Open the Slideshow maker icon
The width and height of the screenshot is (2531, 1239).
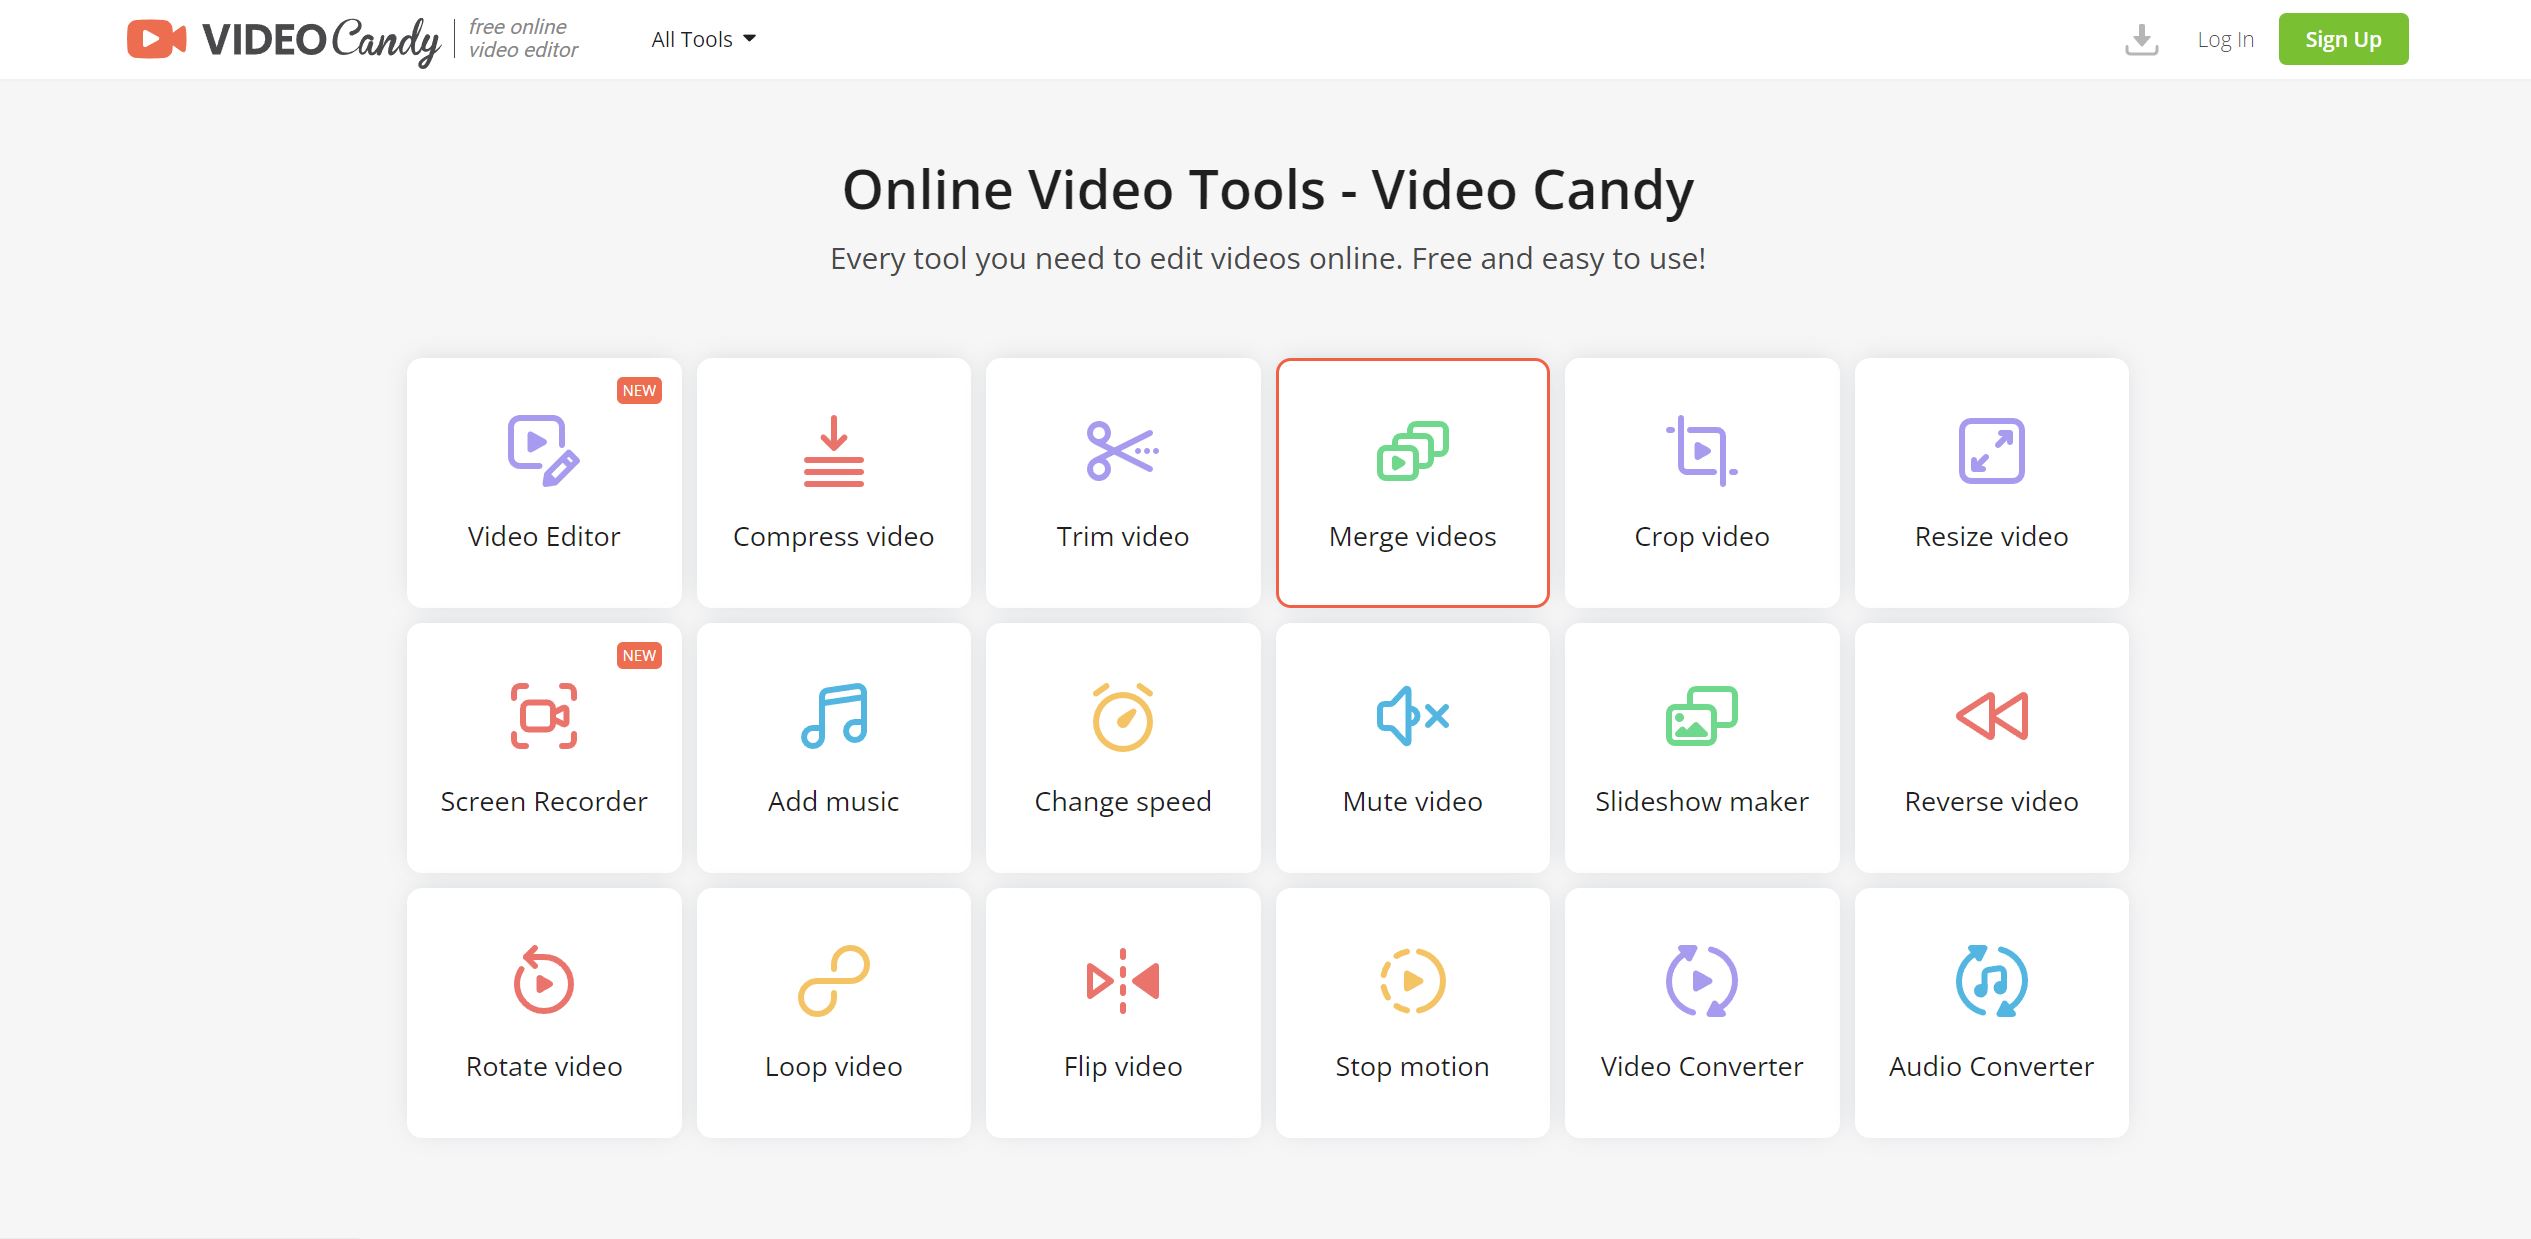1700,715
